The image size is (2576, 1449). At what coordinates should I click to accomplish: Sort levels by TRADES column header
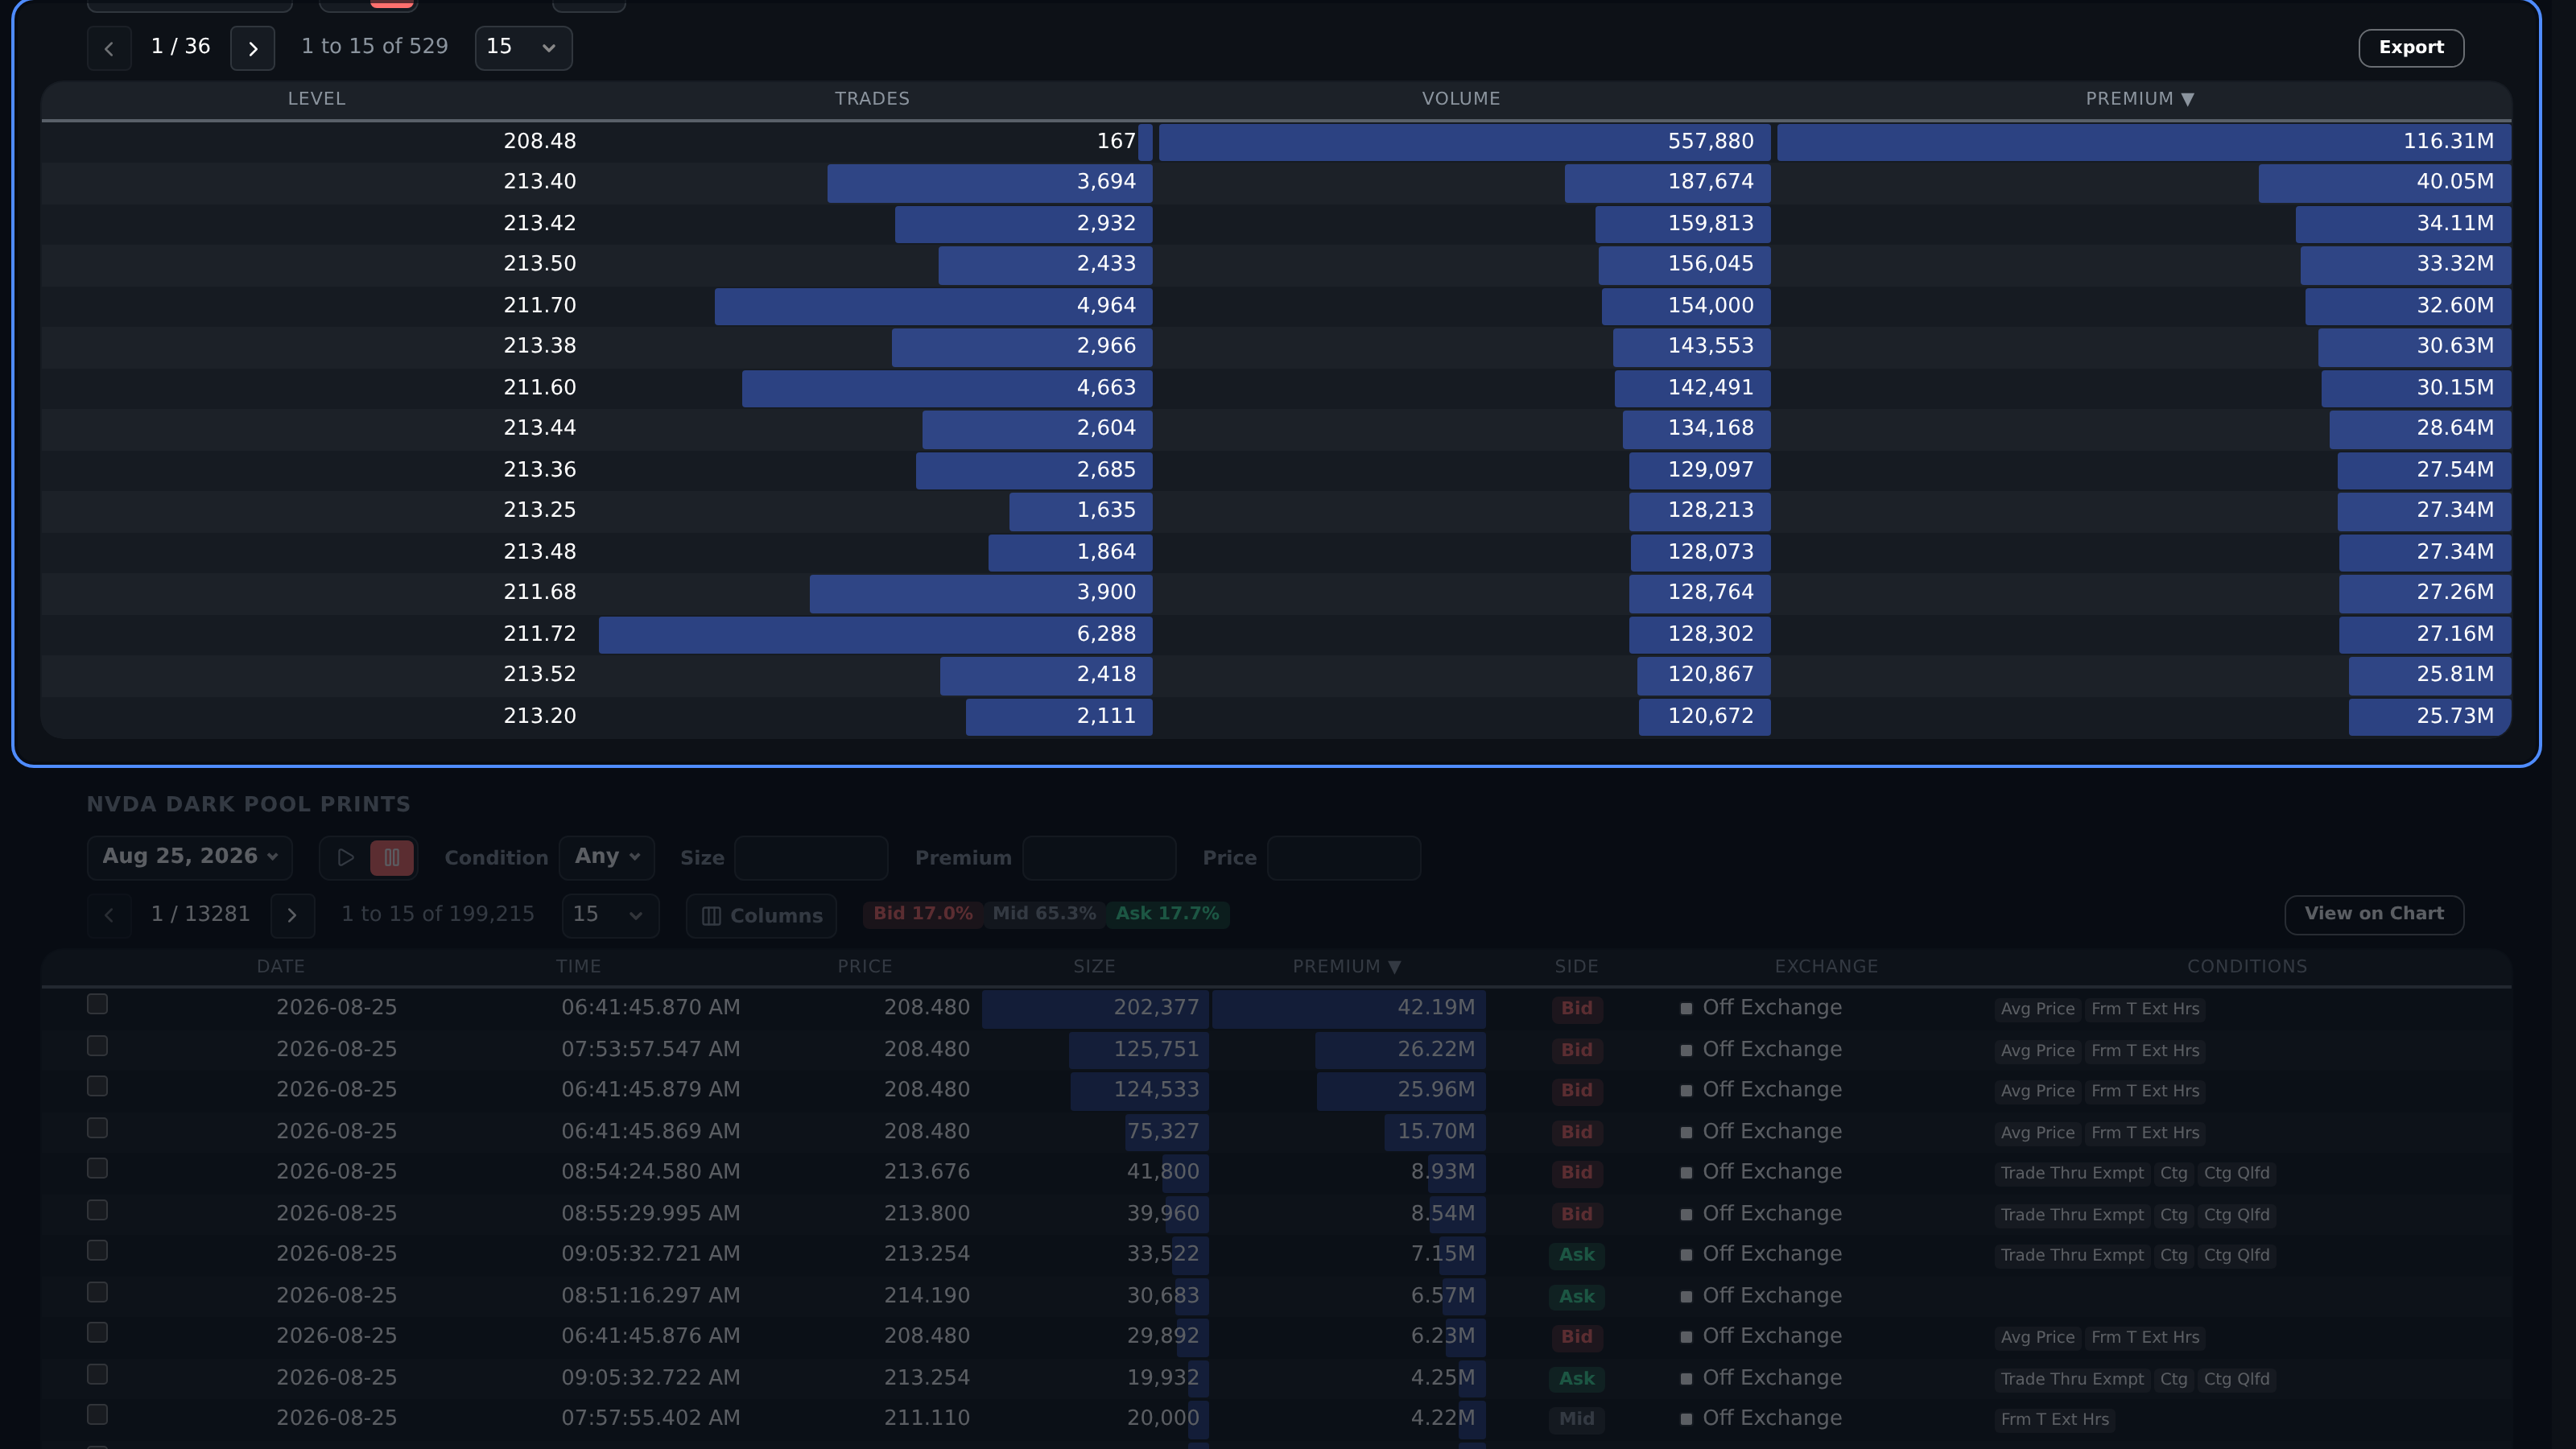[x=872, y=99]
